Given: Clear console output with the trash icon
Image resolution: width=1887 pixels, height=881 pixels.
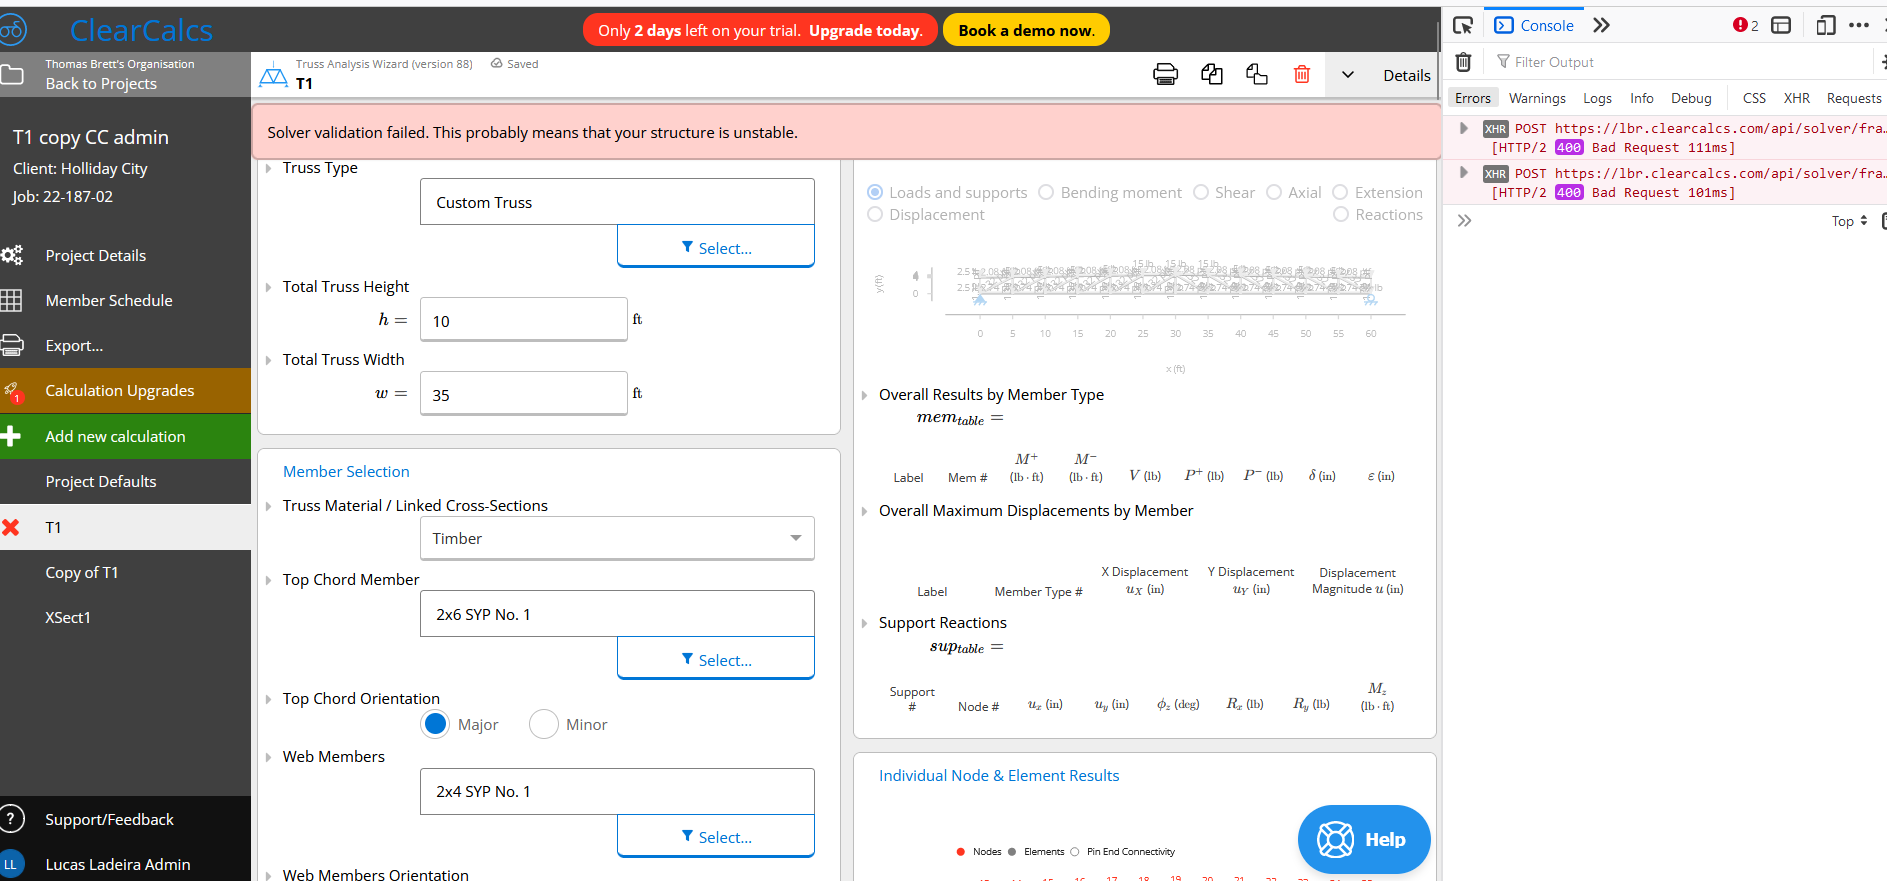Looking at the screenshot, I should [x=1463, y=62].
